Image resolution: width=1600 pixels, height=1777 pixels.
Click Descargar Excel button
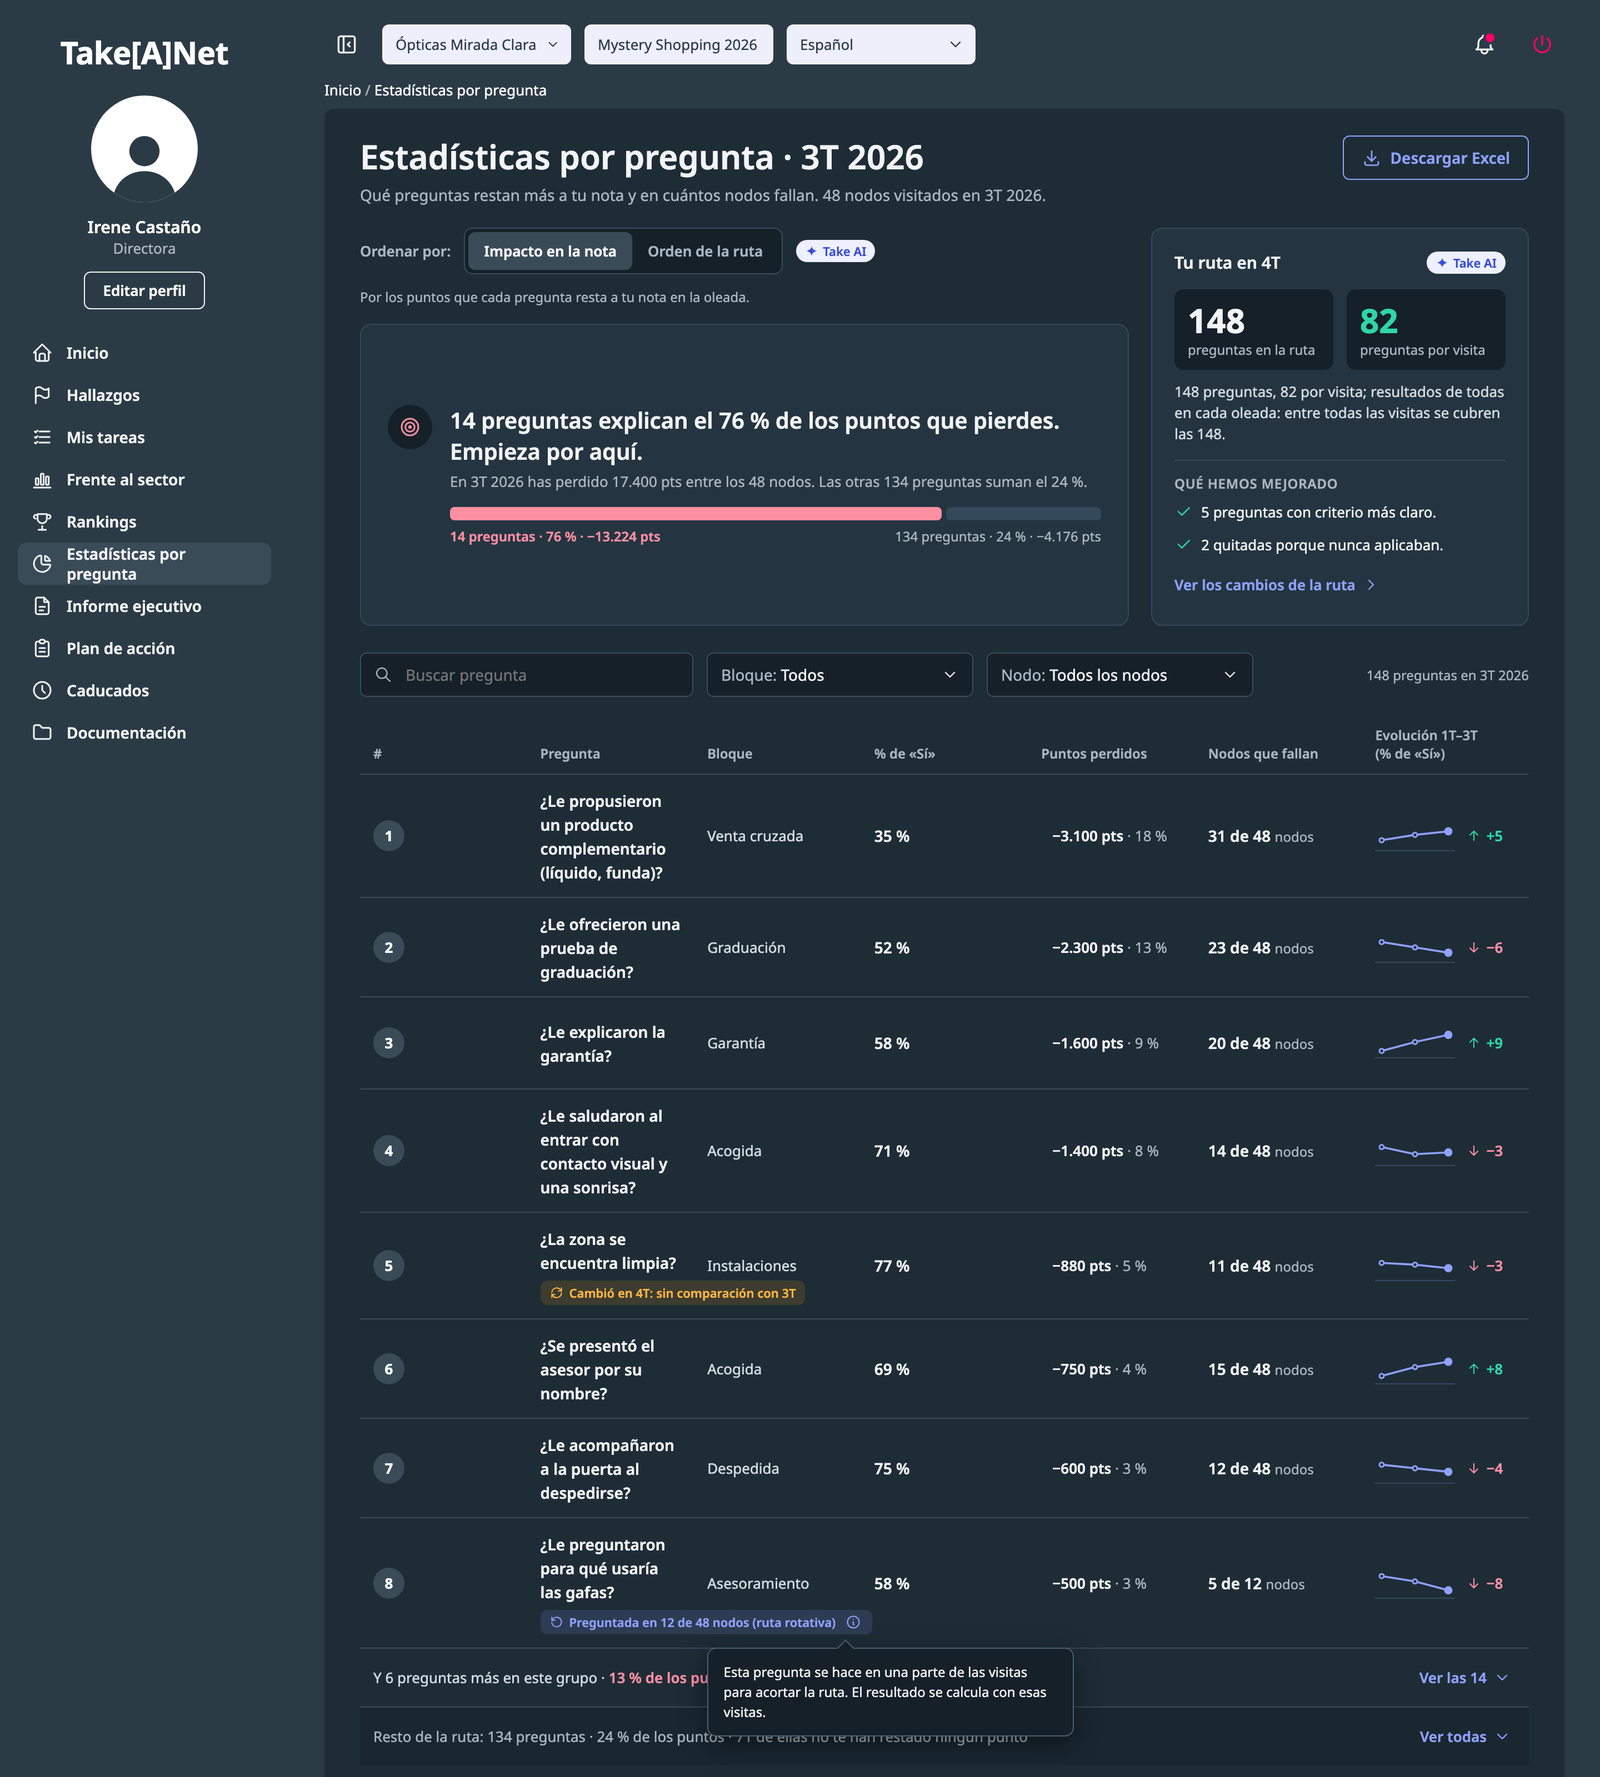tap(1435, 158)
